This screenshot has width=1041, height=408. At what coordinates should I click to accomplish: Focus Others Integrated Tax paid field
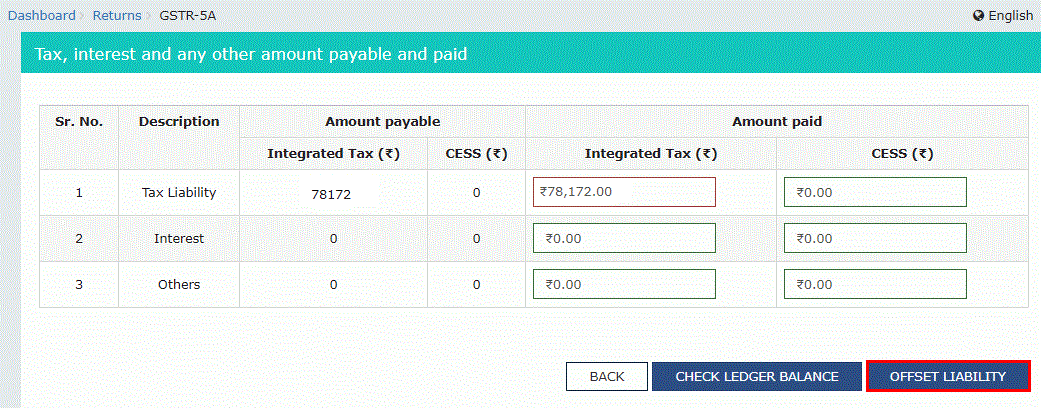pyautogui.click(x=624, y=284)
